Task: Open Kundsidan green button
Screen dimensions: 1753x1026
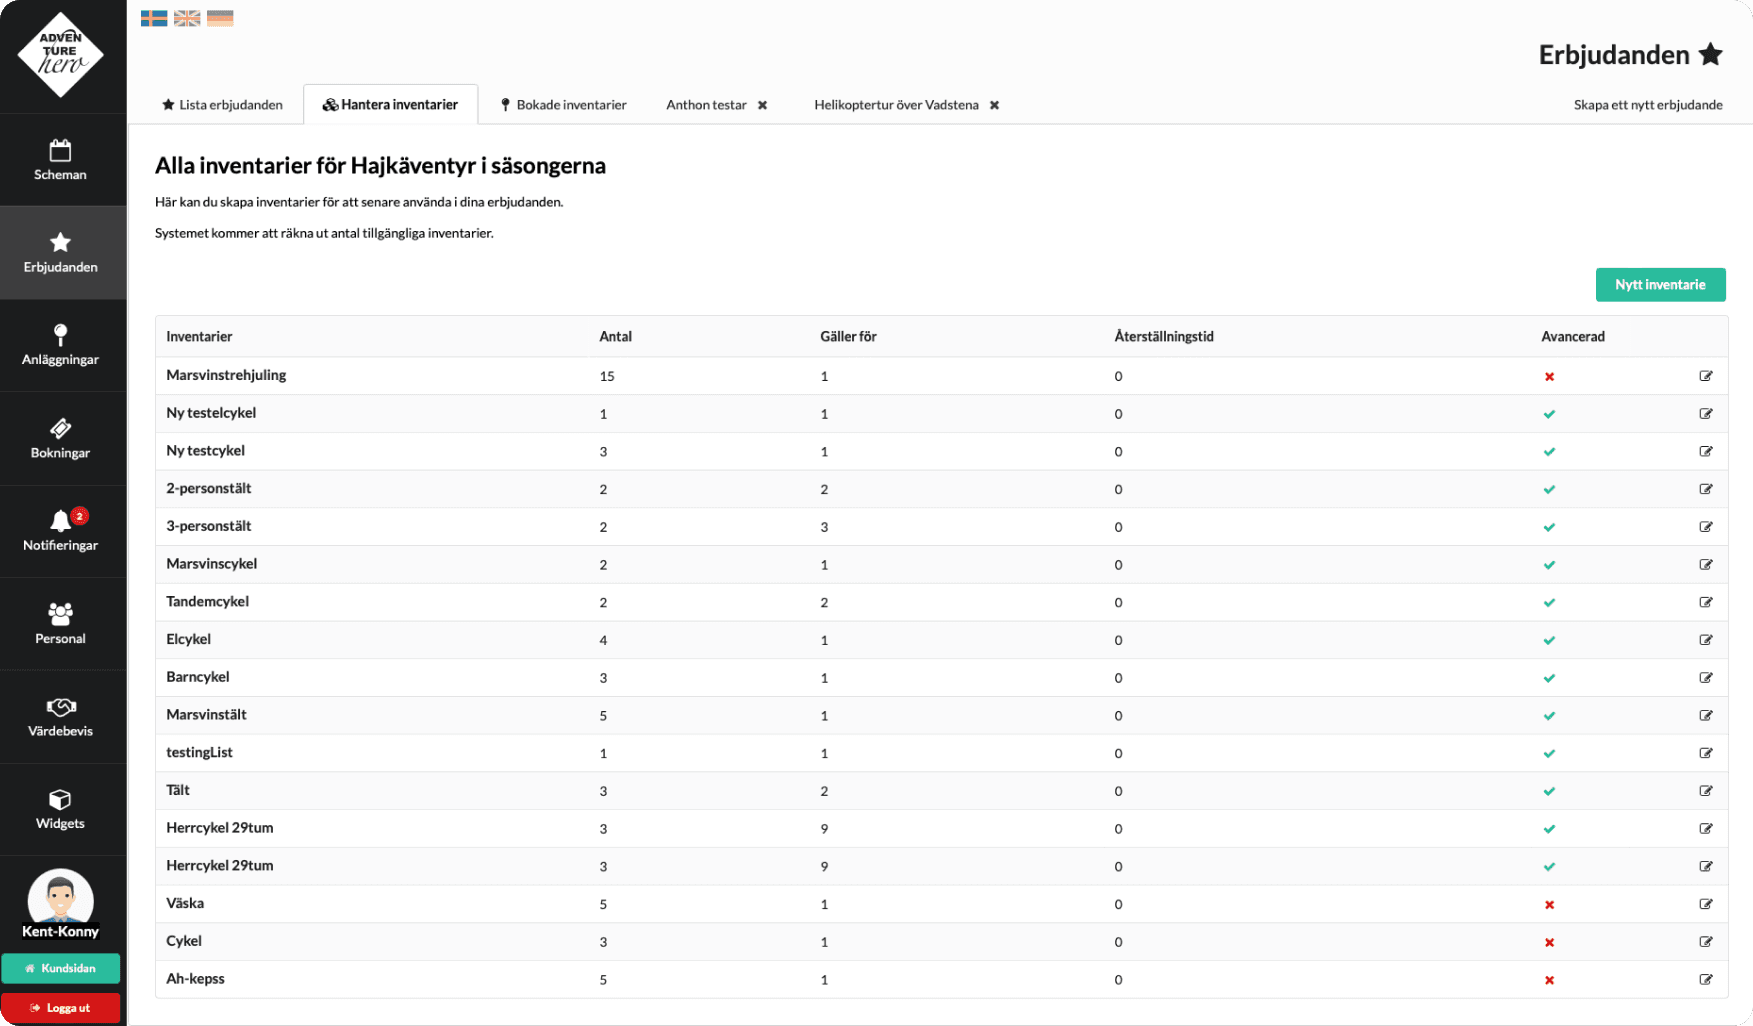Action: pos(60,968)
